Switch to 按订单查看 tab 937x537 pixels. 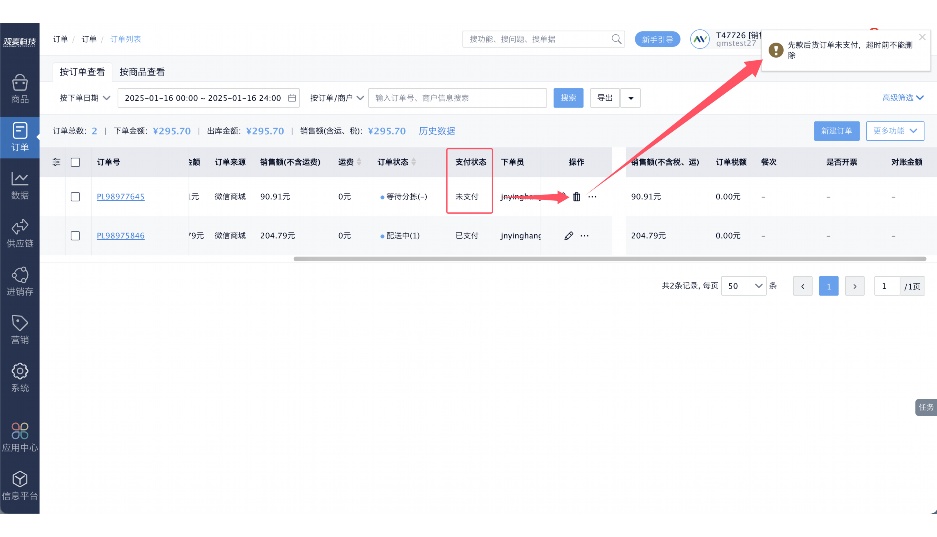[x=82, y=72]
